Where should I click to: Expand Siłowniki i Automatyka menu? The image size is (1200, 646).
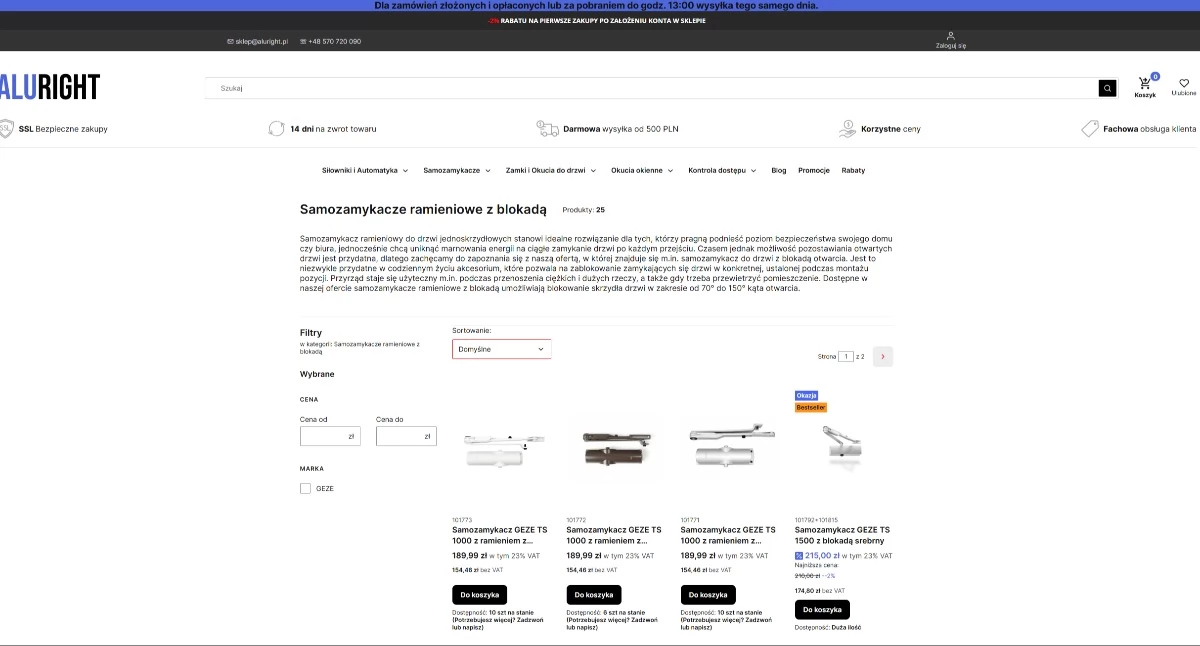365,170
